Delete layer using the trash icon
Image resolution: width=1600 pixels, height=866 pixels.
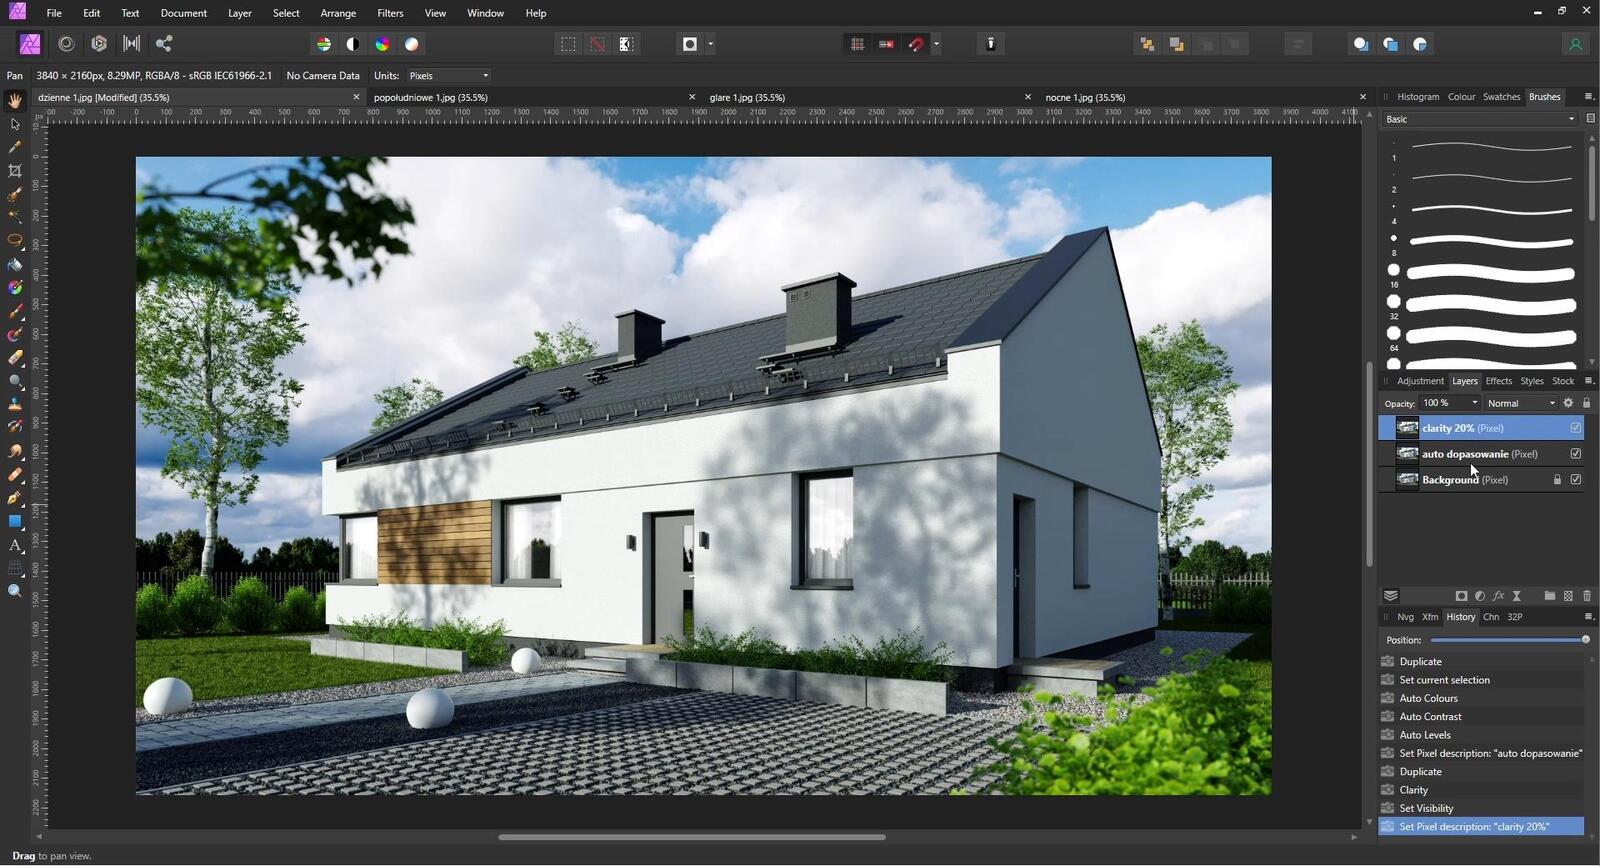coord(1587,596)
